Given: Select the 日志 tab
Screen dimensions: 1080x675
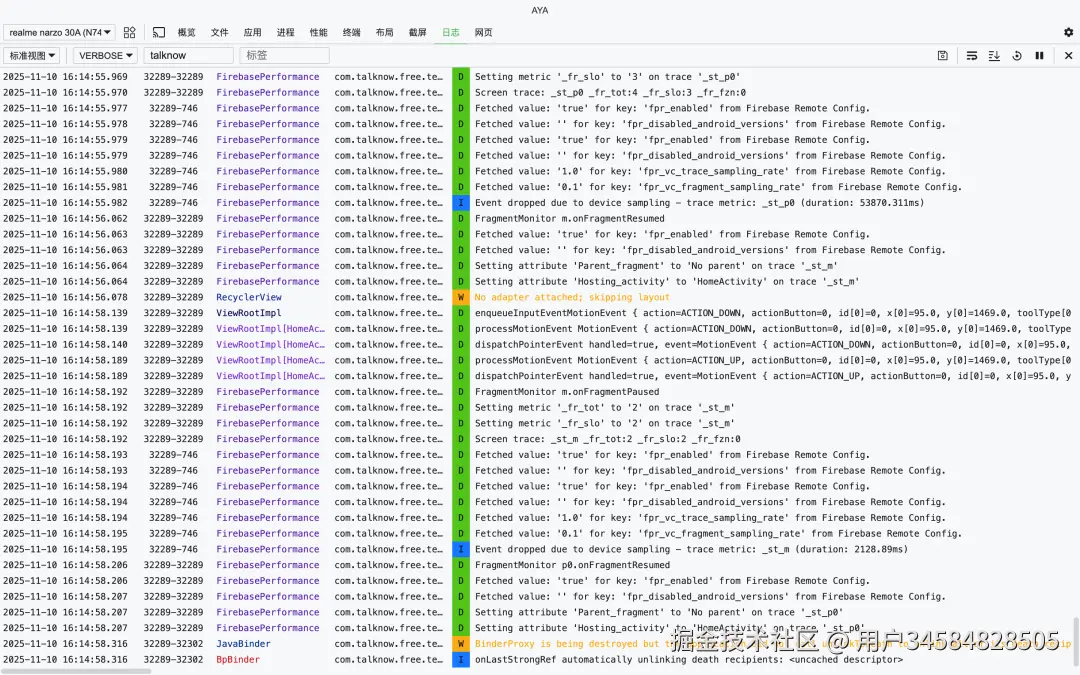Looking at the screenshot, I should [451, 32].
